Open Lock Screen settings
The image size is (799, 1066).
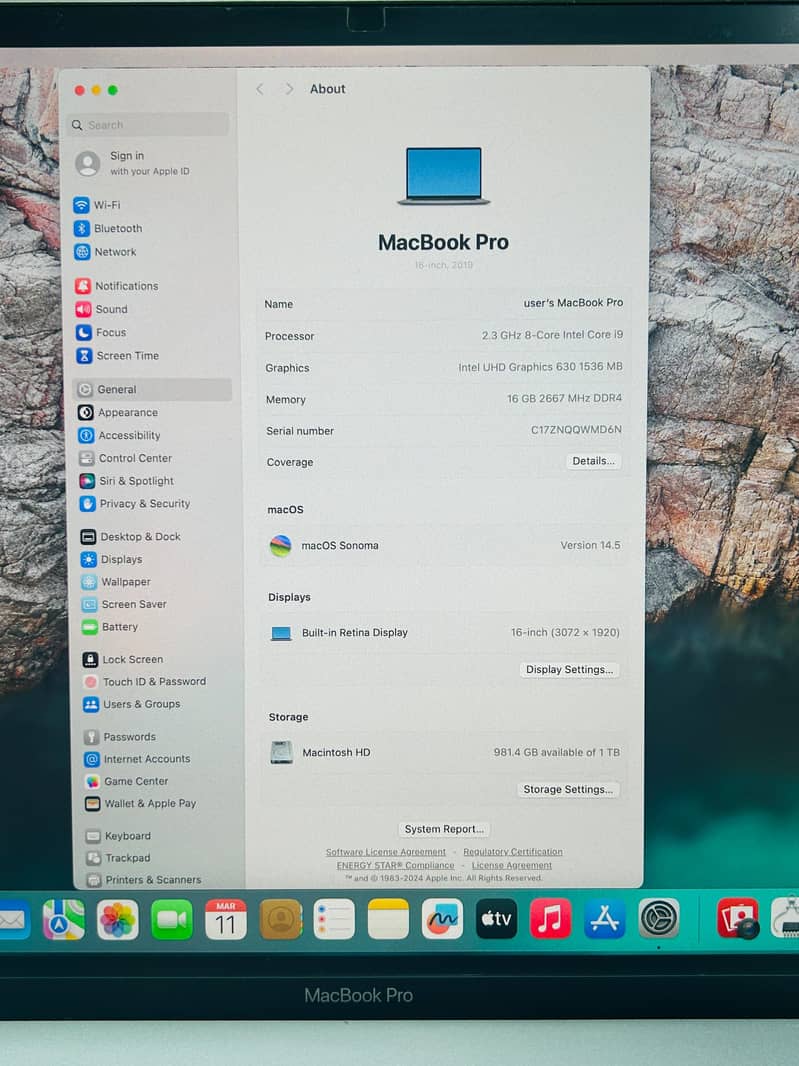coord(123,659)
